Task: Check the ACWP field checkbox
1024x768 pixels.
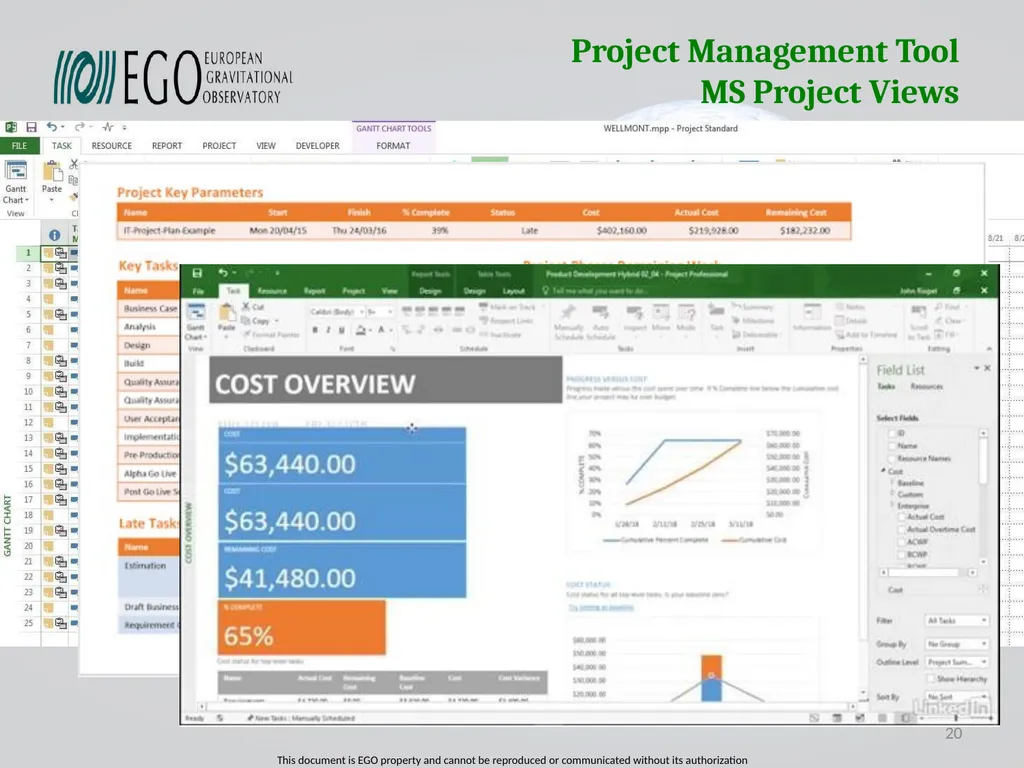Action: click(902, 542)
